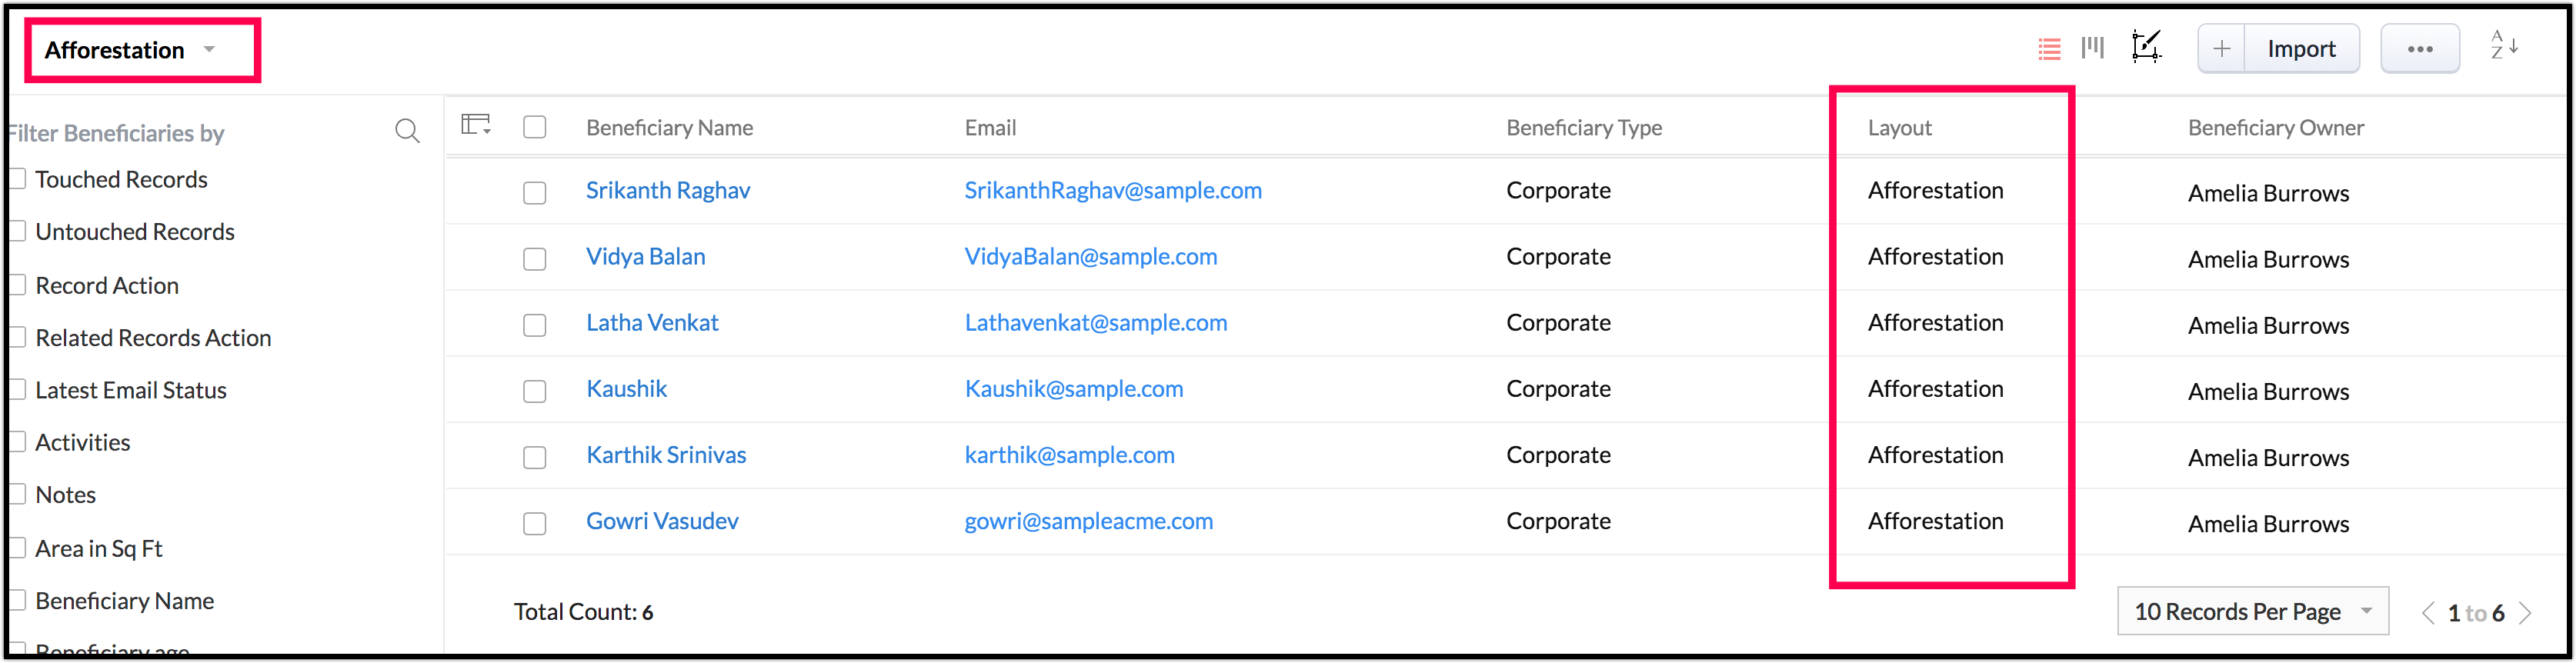Click the plus icon to add beneficiary

[2221, 49]
